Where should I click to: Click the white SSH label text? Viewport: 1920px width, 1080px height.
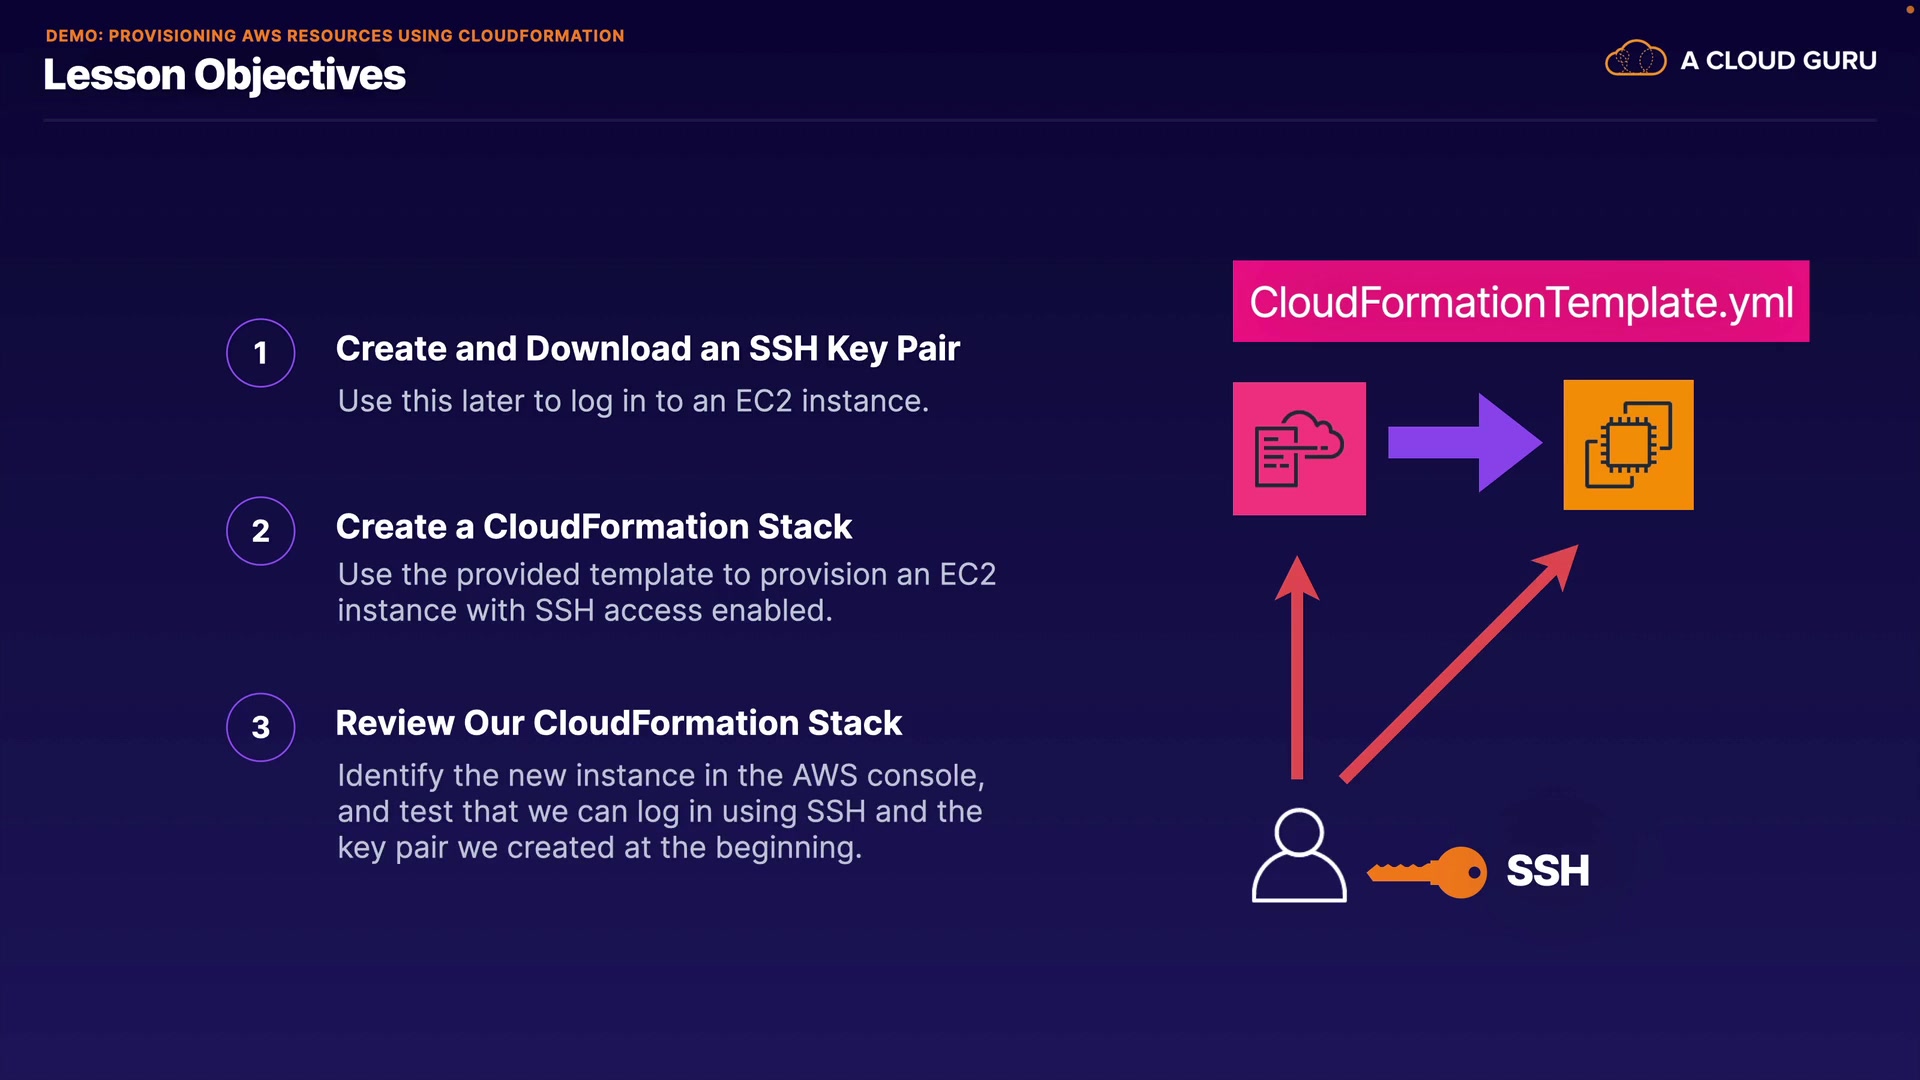[1547, 871]
